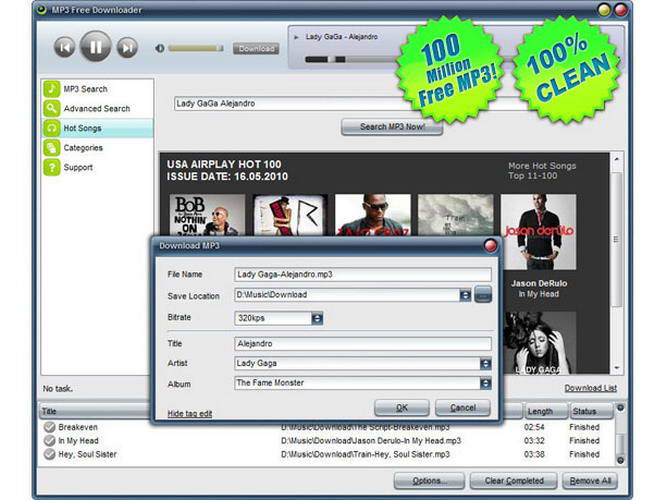This screenshot has height=500, width=666.
Task: Click the Advanced Search magnifier icon
Action: (x=51, y=108)
